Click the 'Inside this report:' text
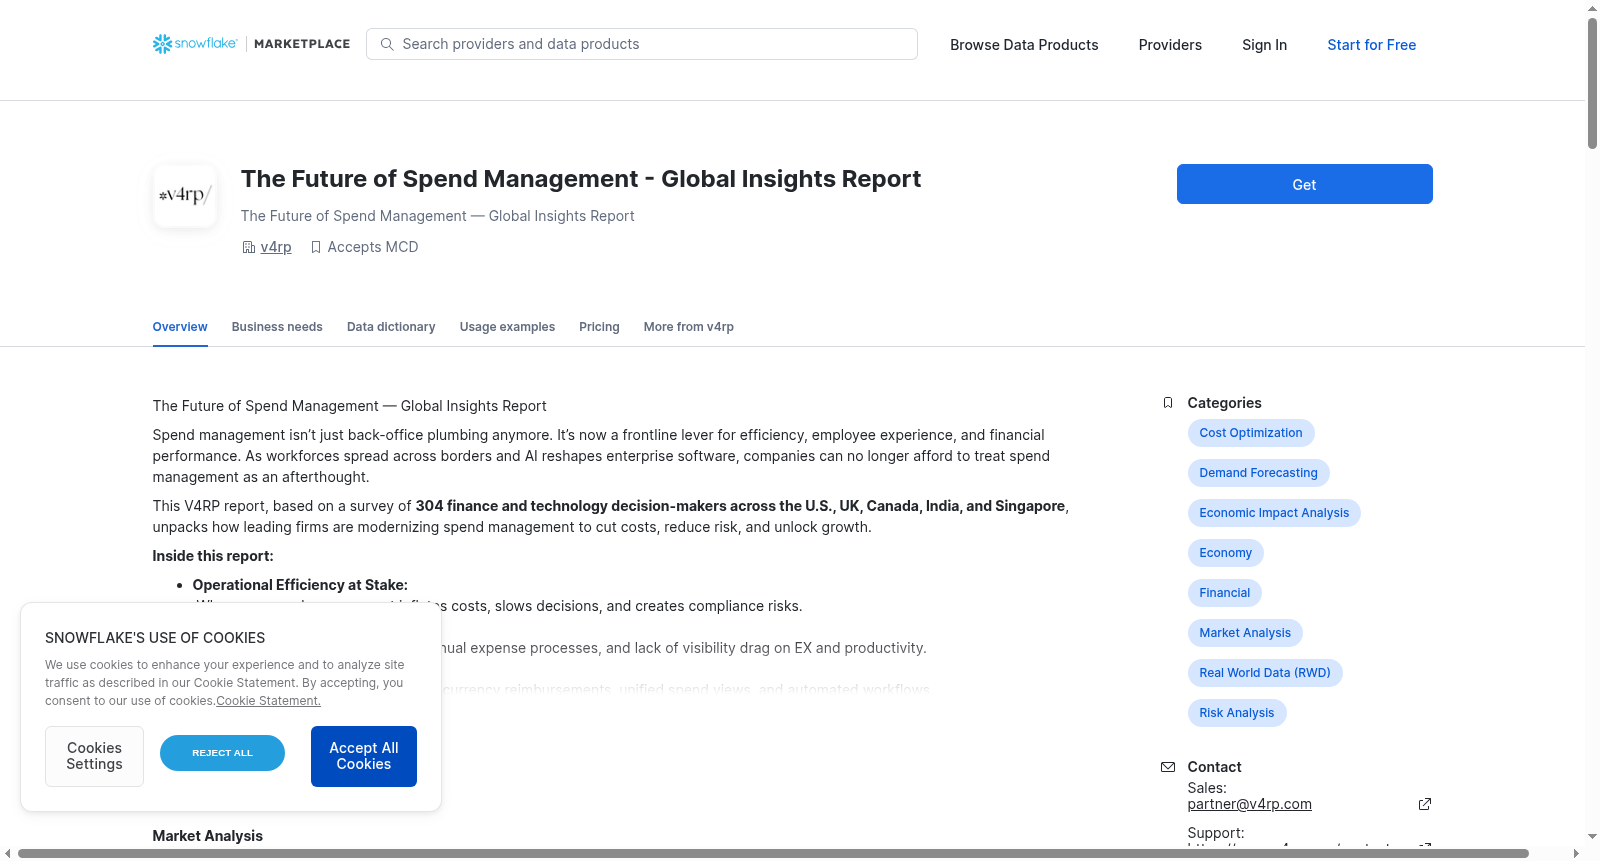Screen dimensions: 1600x861 click(x=213, y=556)
